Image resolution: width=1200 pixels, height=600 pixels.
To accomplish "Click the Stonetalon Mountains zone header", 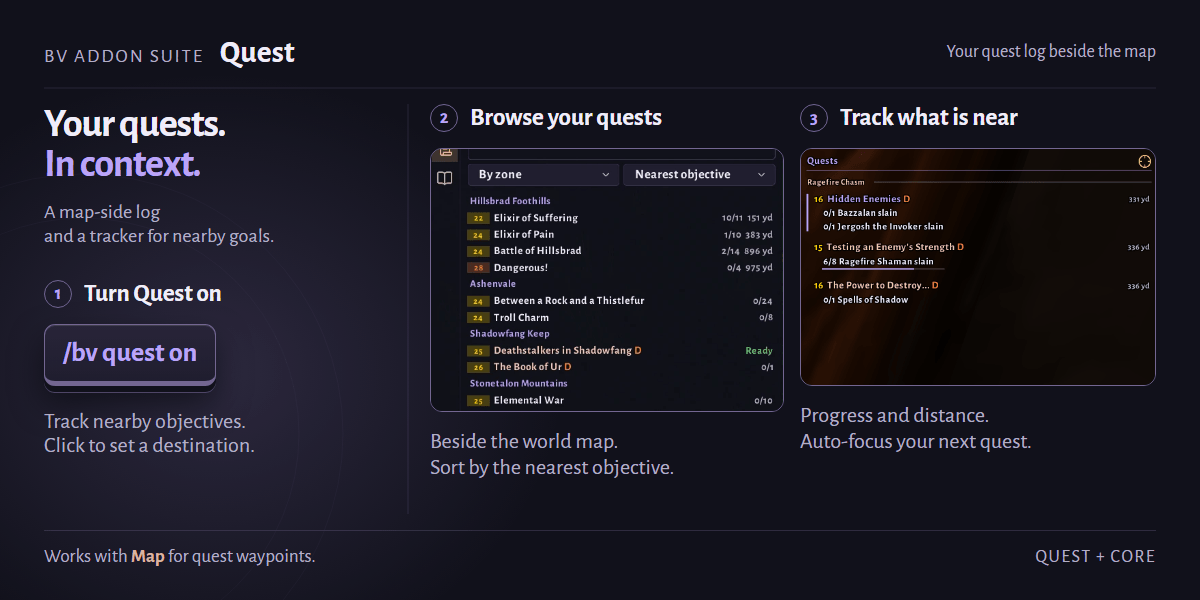I will point(518,384).
